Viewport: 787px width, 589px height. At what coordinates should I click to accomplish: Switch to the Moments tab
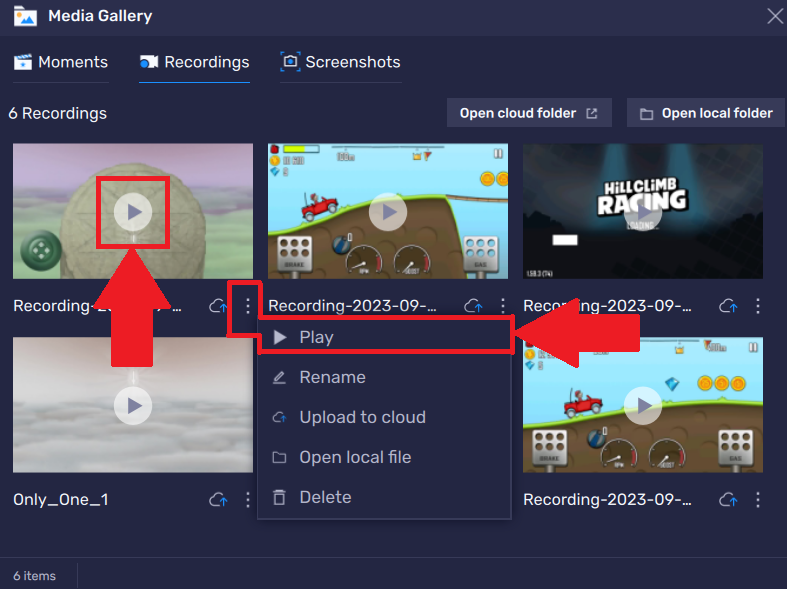click(61, 62)
